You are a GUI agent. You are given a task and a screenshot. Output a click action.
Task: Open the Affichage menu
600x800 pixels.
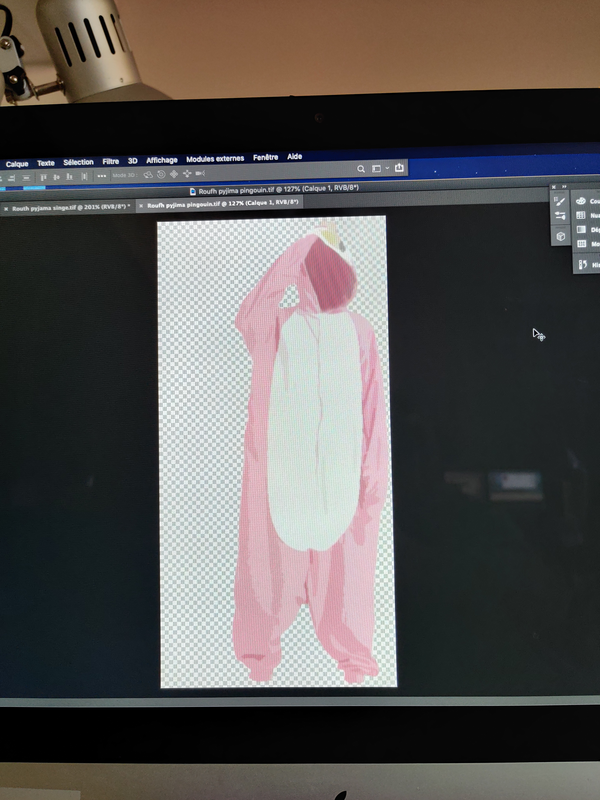(x=162, y=160)
